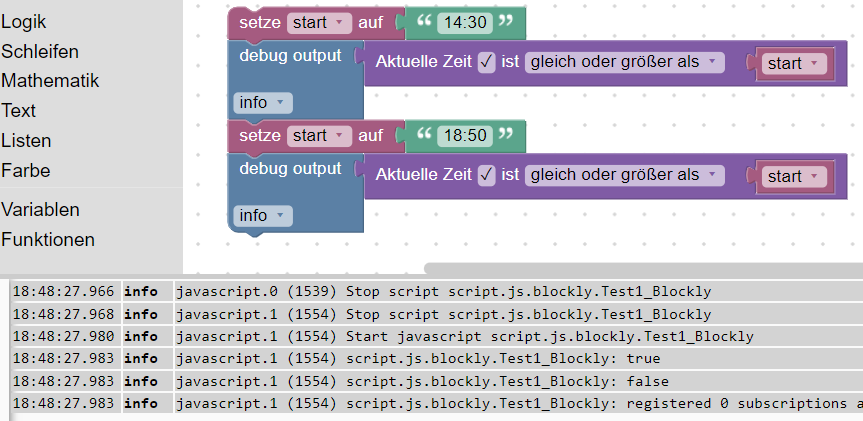Expand the second info severity dropdown
863x421 pixels.
point(264,215)
